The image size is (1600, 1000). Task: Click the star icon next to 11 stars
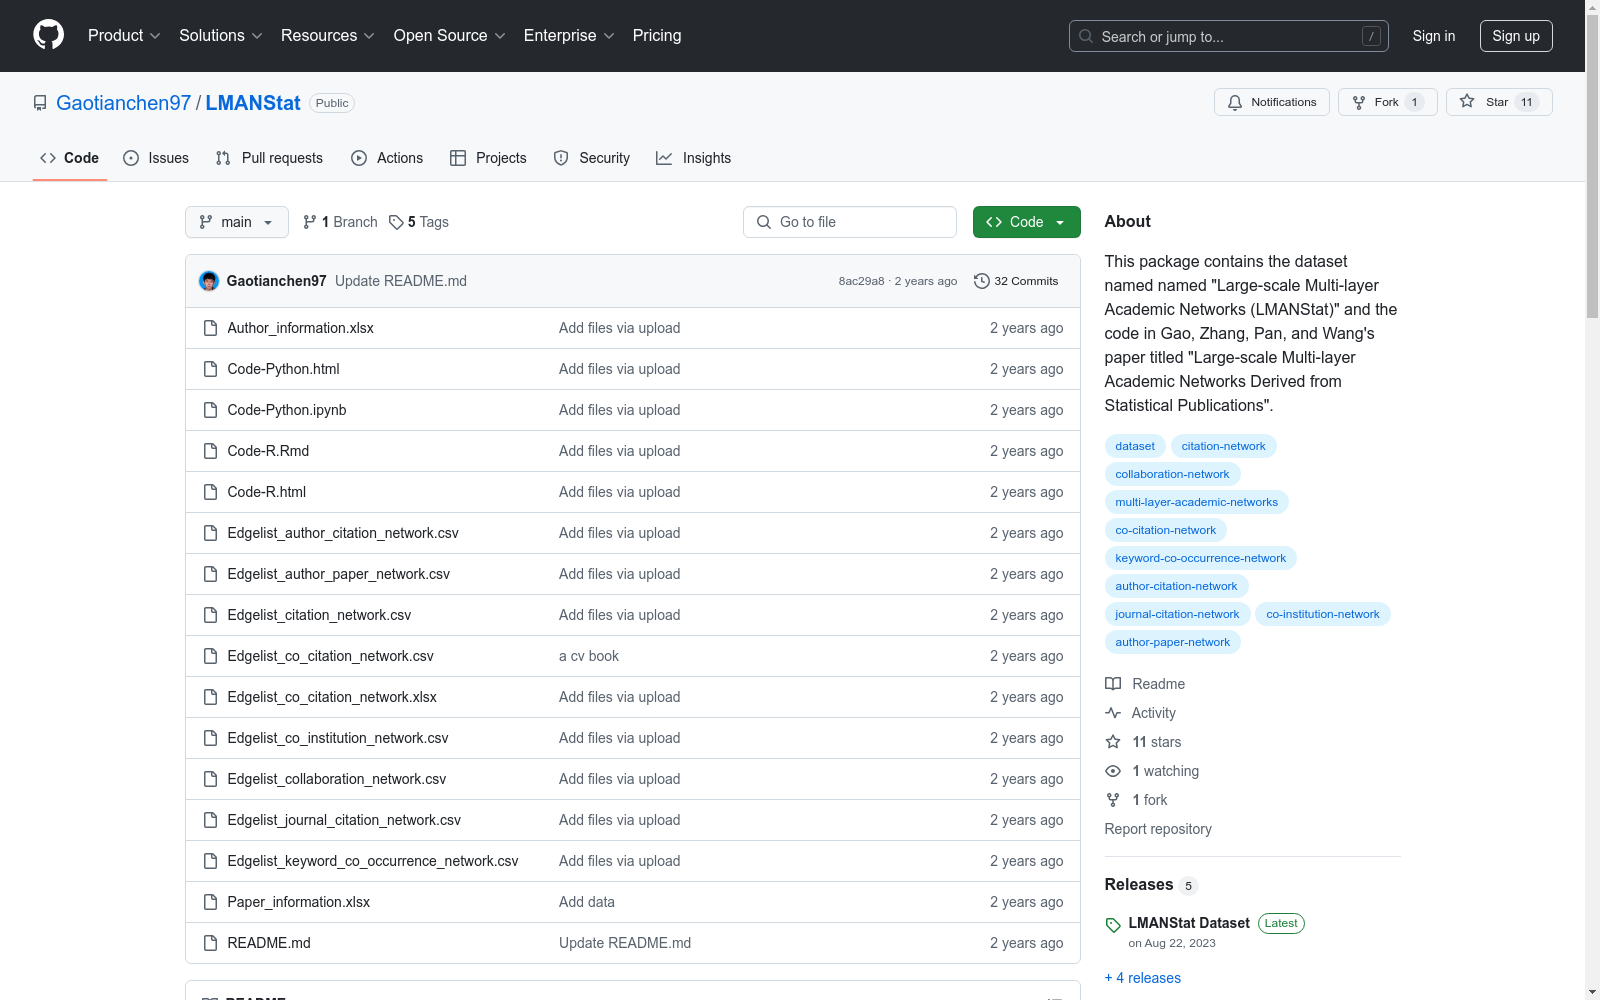tap(1113, 742)
